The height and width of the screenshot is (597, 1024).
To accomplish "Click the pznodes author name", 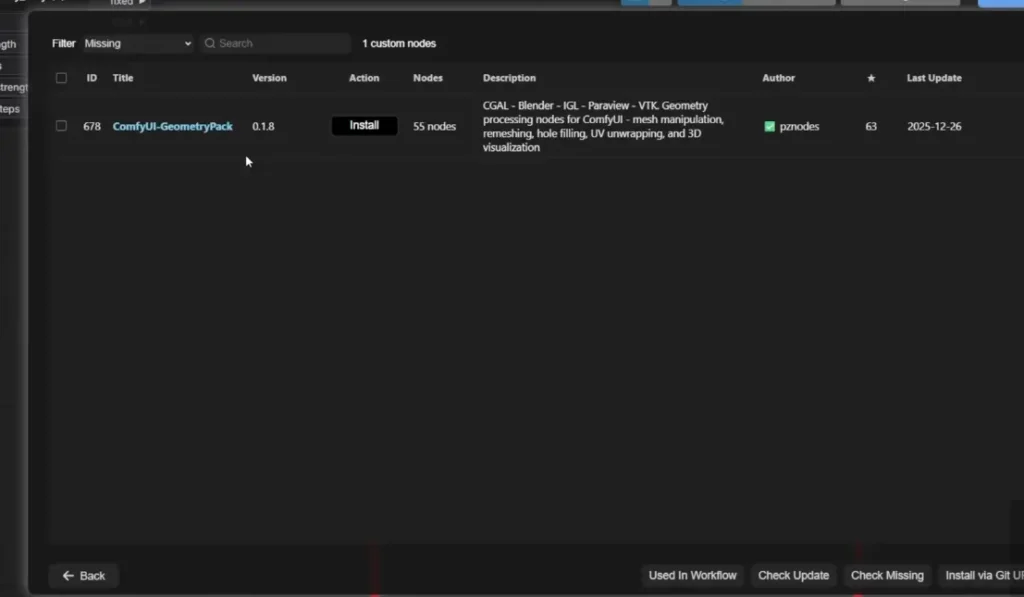I will coord(799,127).
